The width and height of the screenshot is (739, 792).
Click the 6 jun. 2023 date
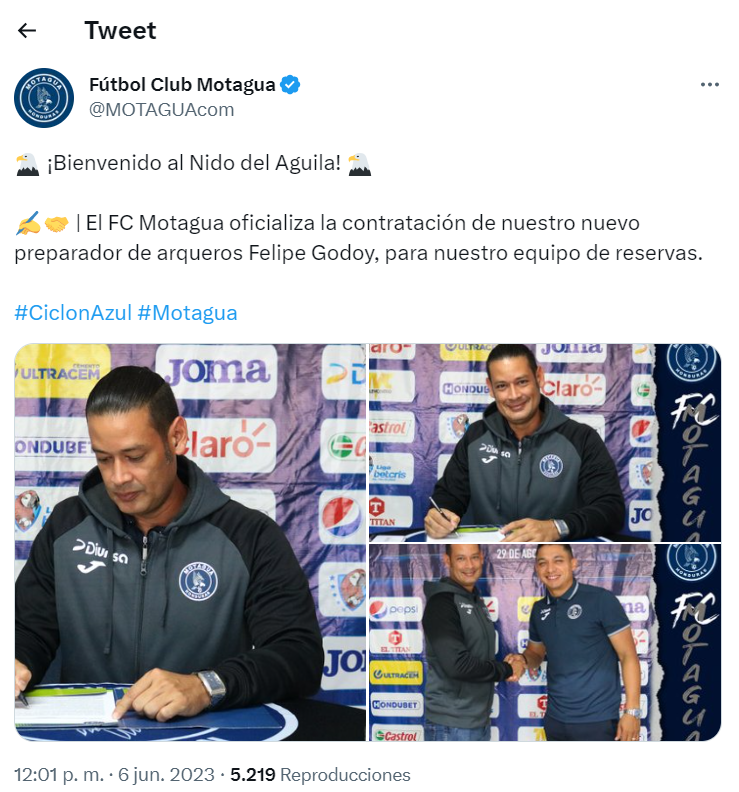(166, 775)
